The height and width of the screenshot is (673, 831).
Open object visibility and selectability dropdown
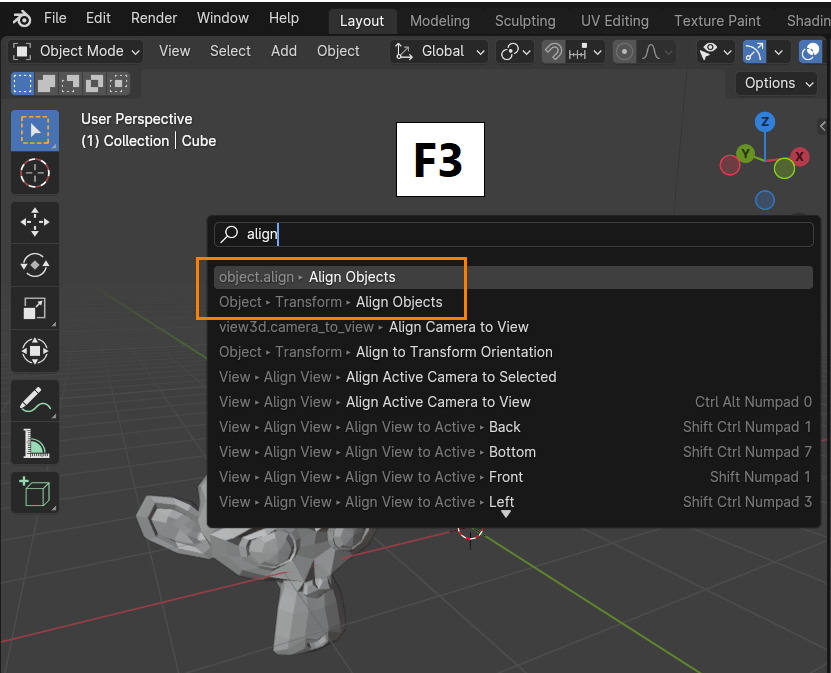click(715, 52)
